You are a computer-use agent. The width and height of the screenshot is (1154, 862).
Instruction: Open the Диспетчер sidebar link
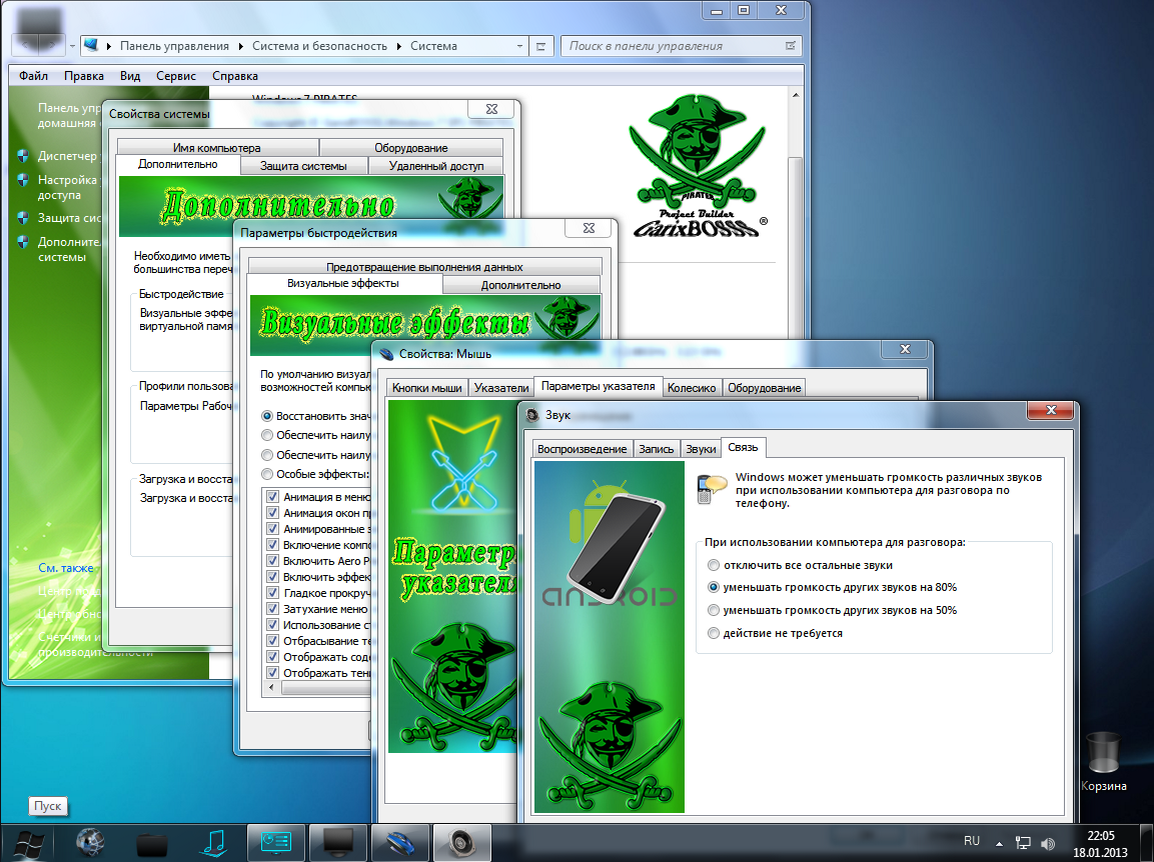[x=67, y=156]
